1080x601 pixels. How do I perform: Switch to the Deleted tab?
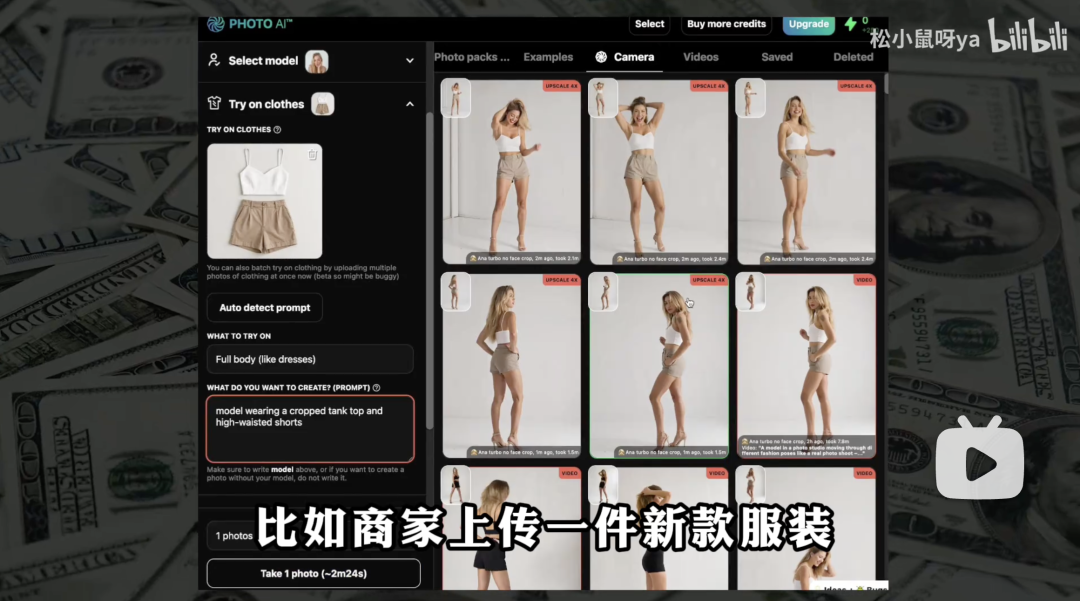point(853,57)
